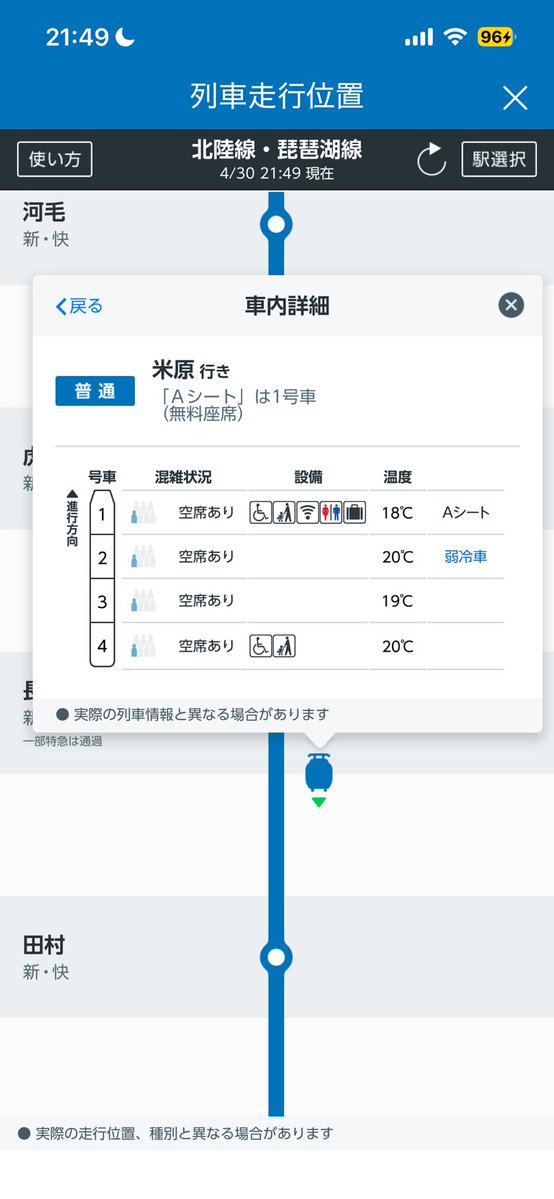Viewport: 554px width, 1199px height.
Task: Tap the congestion icon for car 3
Action: (143, 601)
